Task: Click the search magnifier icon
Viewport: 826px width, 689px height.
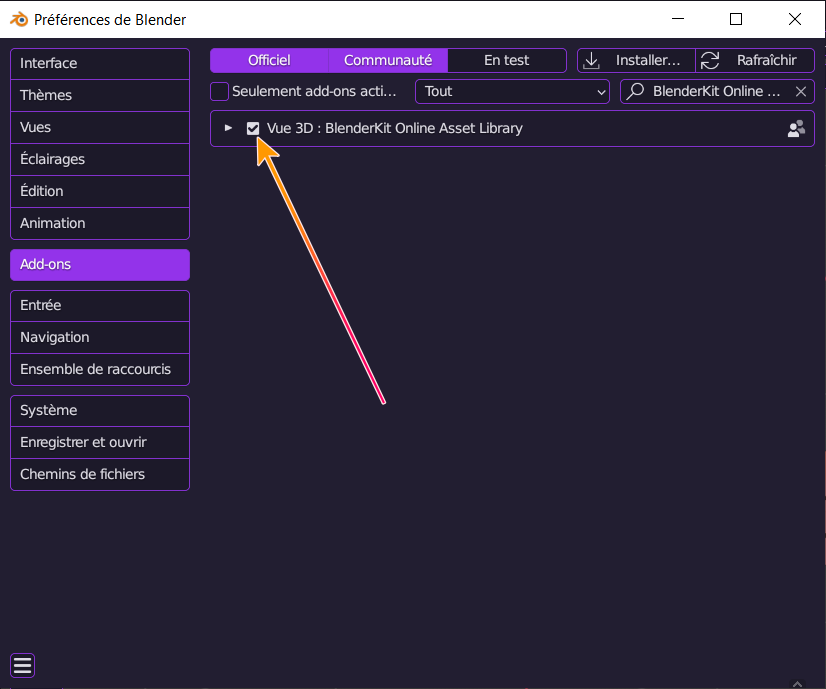Action: (635, 91)
